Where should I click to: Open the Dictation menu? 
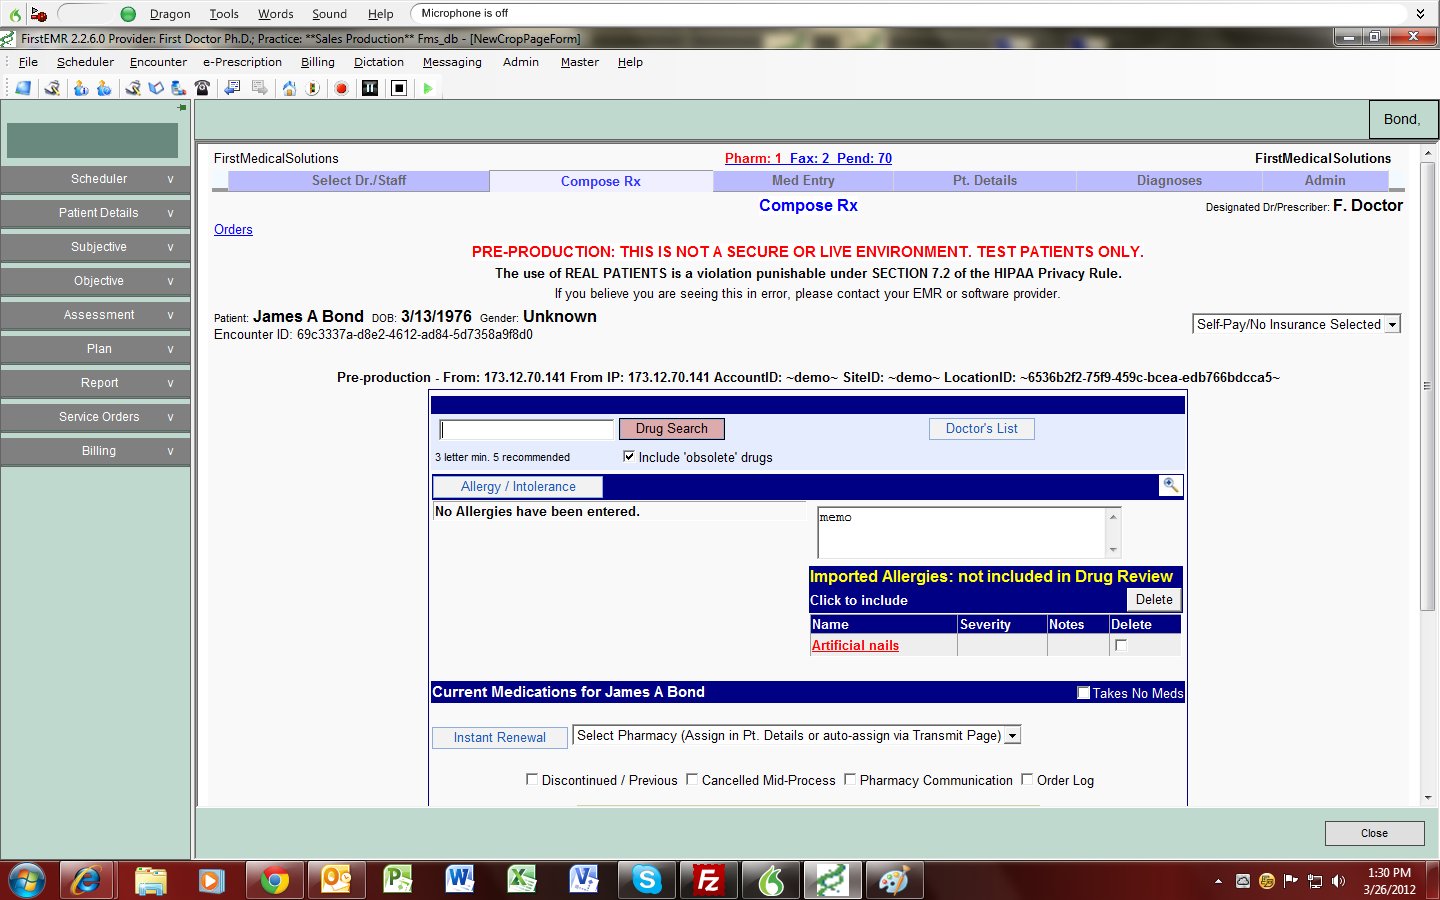(x=379, y=62)
